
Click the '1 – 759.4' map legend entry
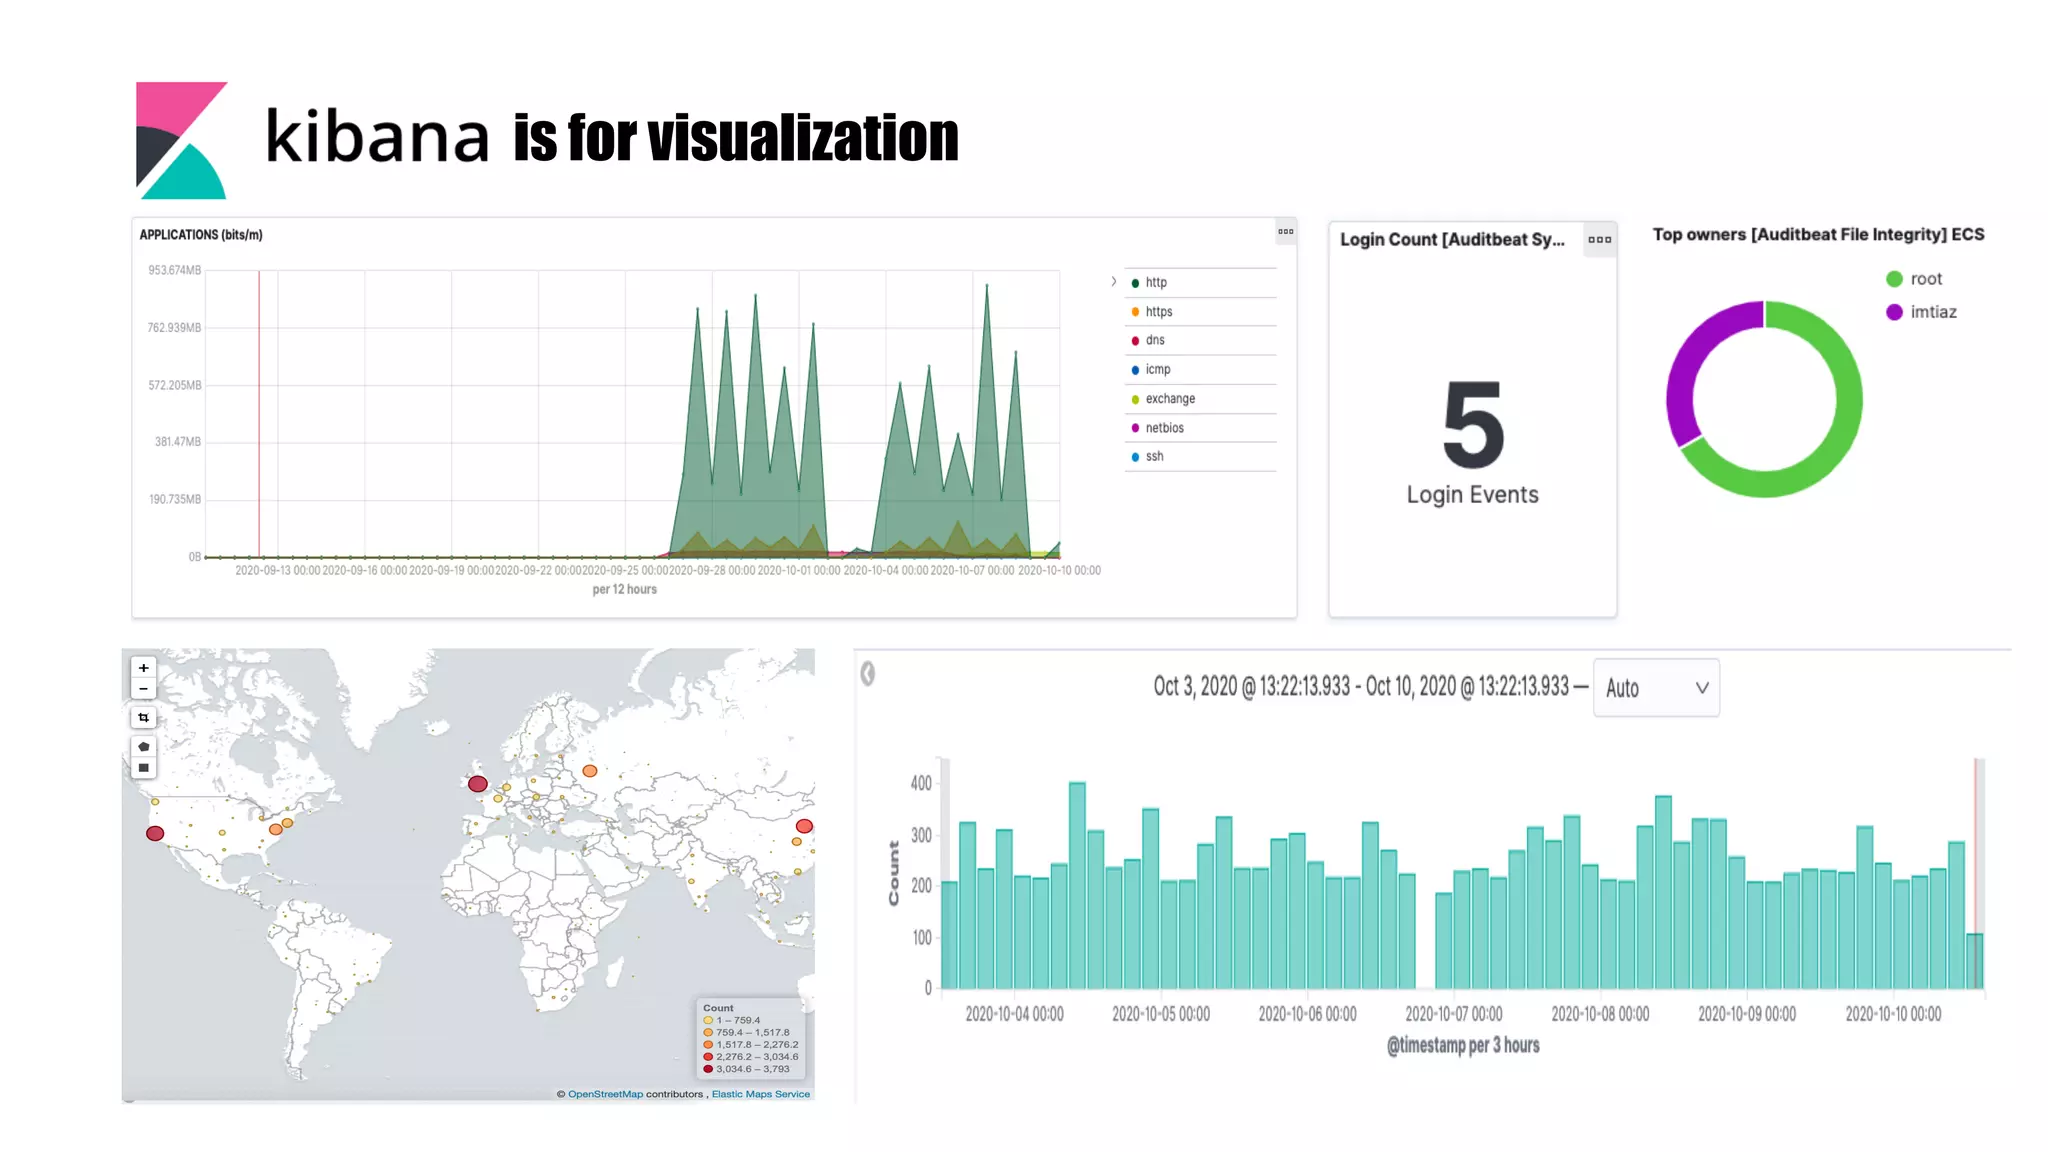coord(732,1021)
